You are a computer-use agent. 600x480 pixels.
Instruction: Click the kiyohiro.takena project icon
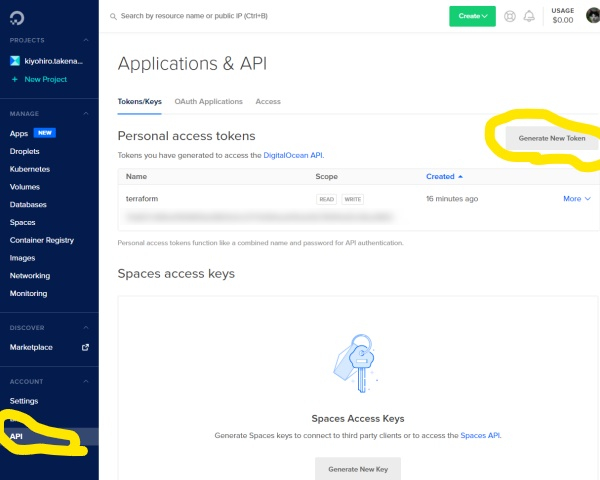(15, 61)
